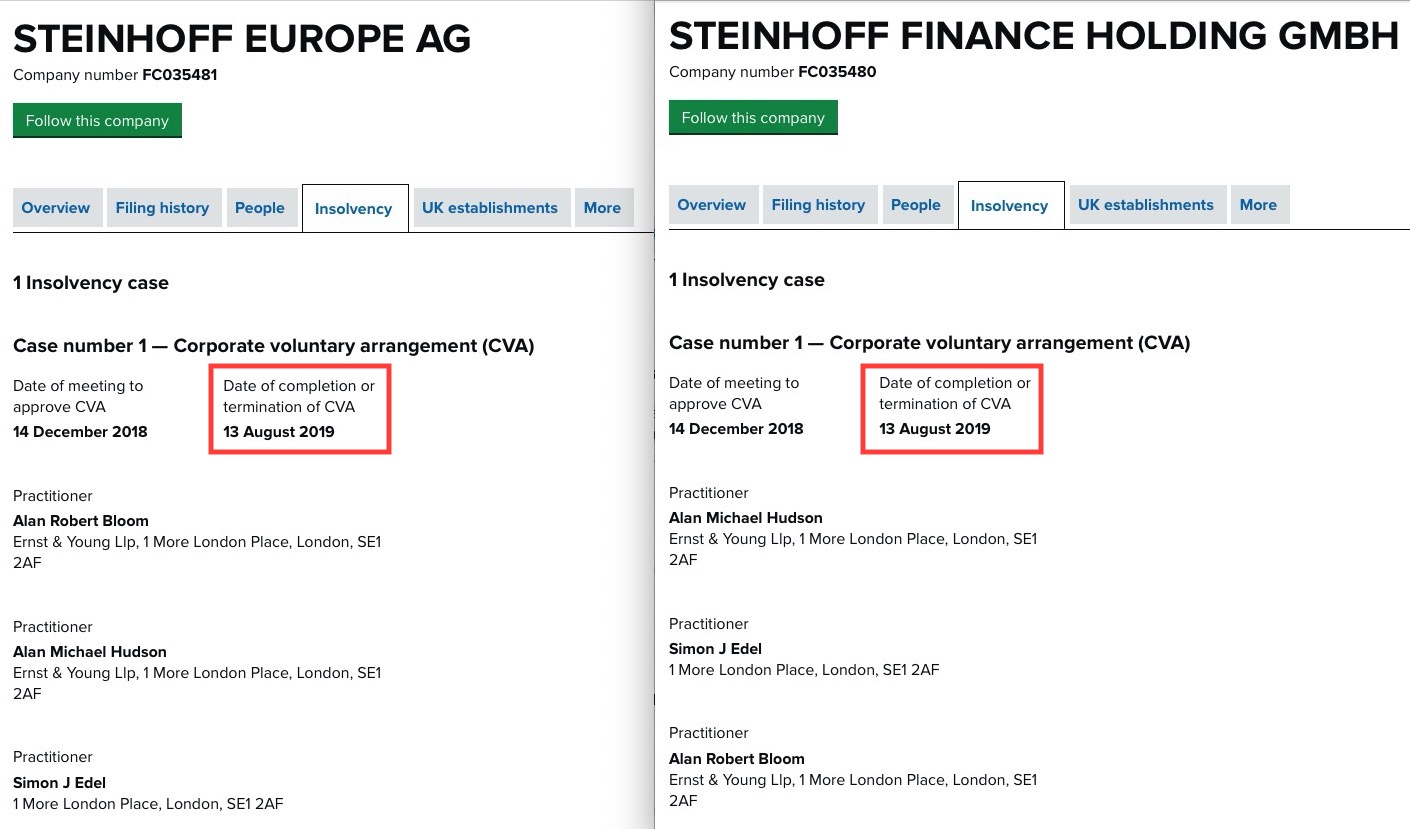1410x829 pixels.
Task: Follow Steinhoff Europe AG company
Action: (97, 120)
